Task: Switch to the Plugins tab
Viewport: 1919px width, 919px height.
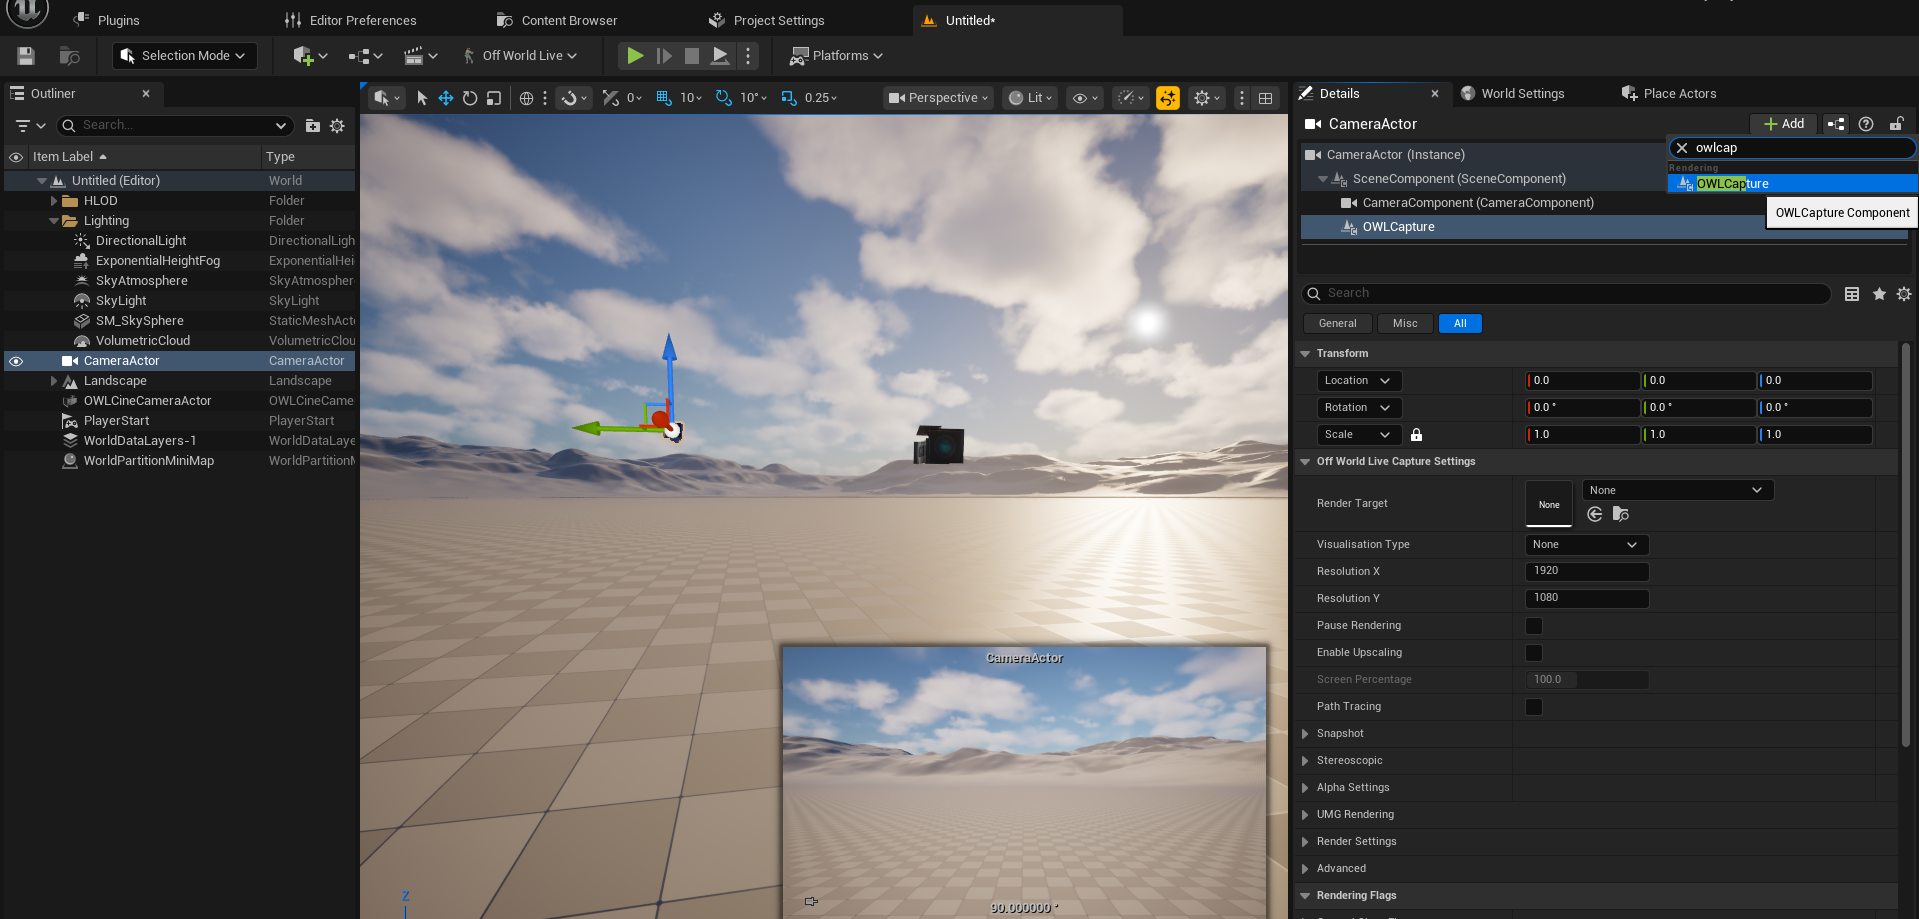Action: coord(108,20)
